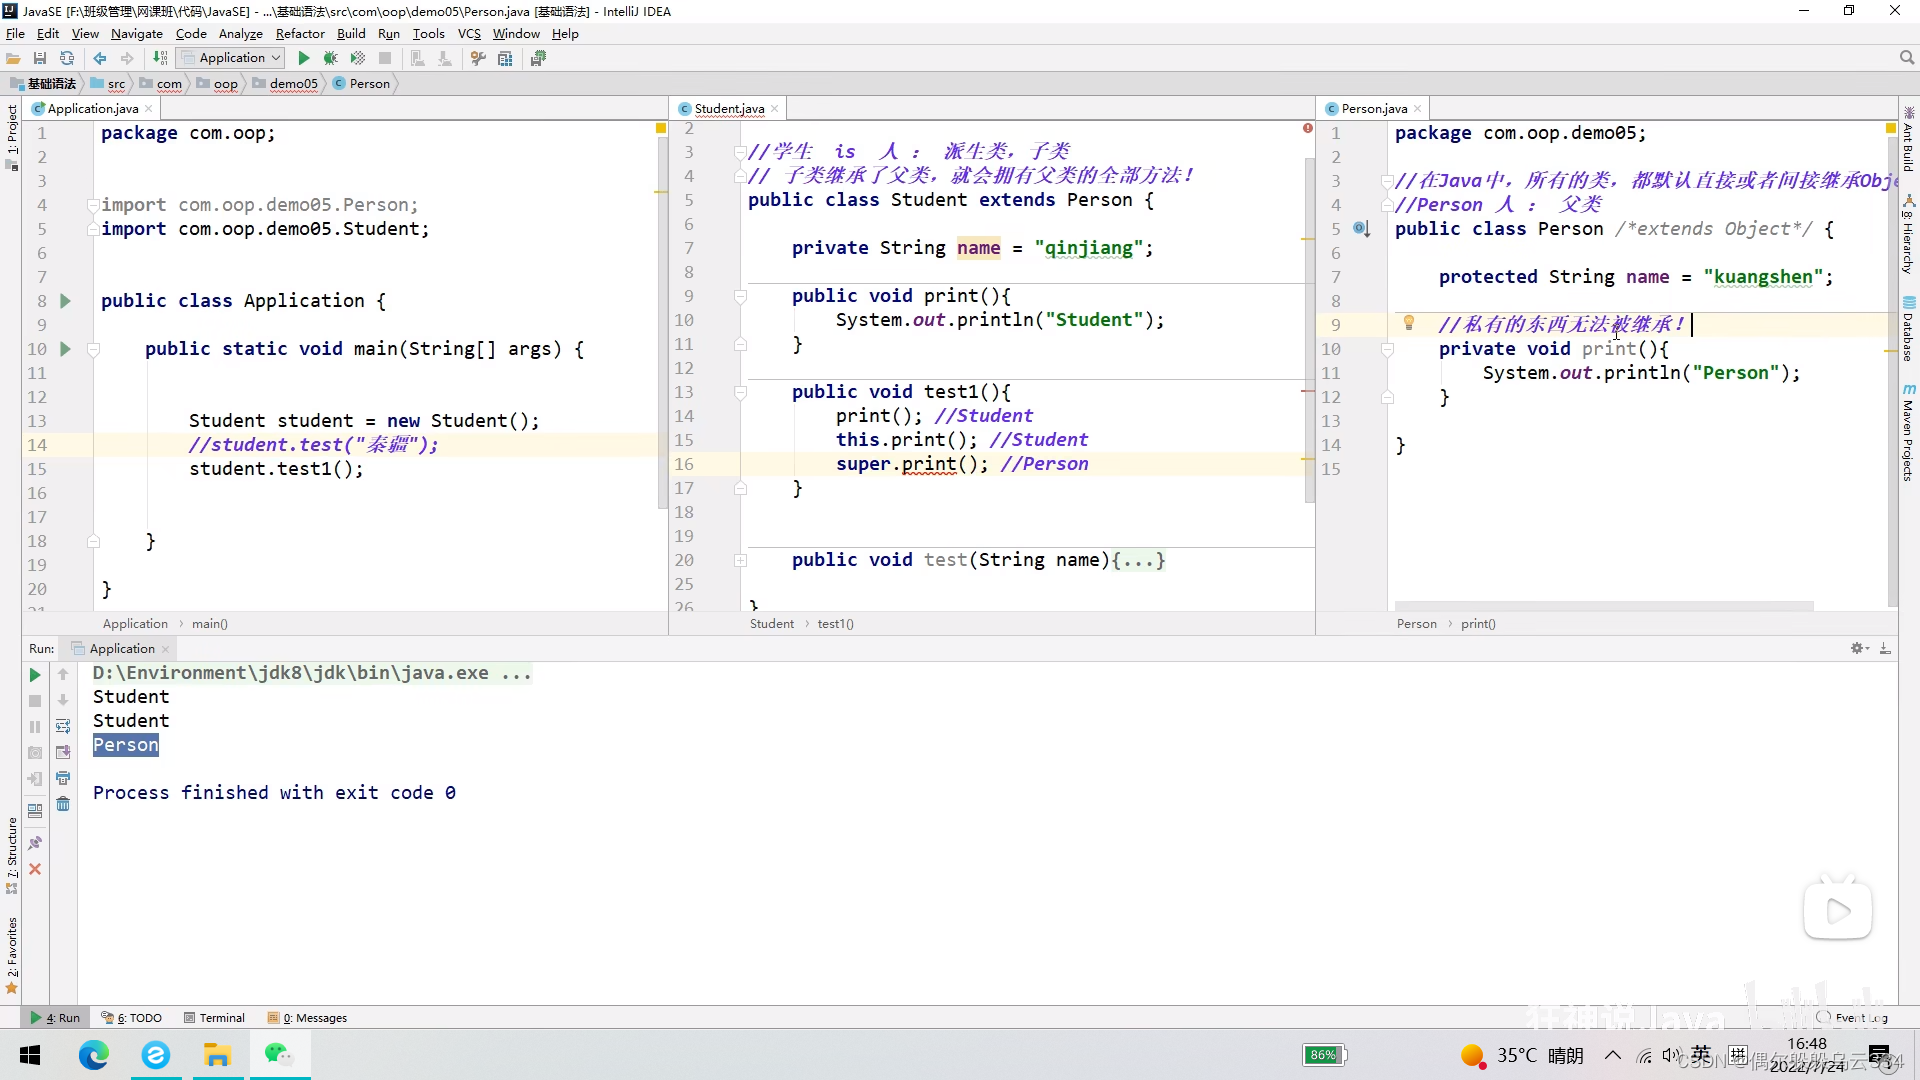Print the console output

[x=63, y=778]
